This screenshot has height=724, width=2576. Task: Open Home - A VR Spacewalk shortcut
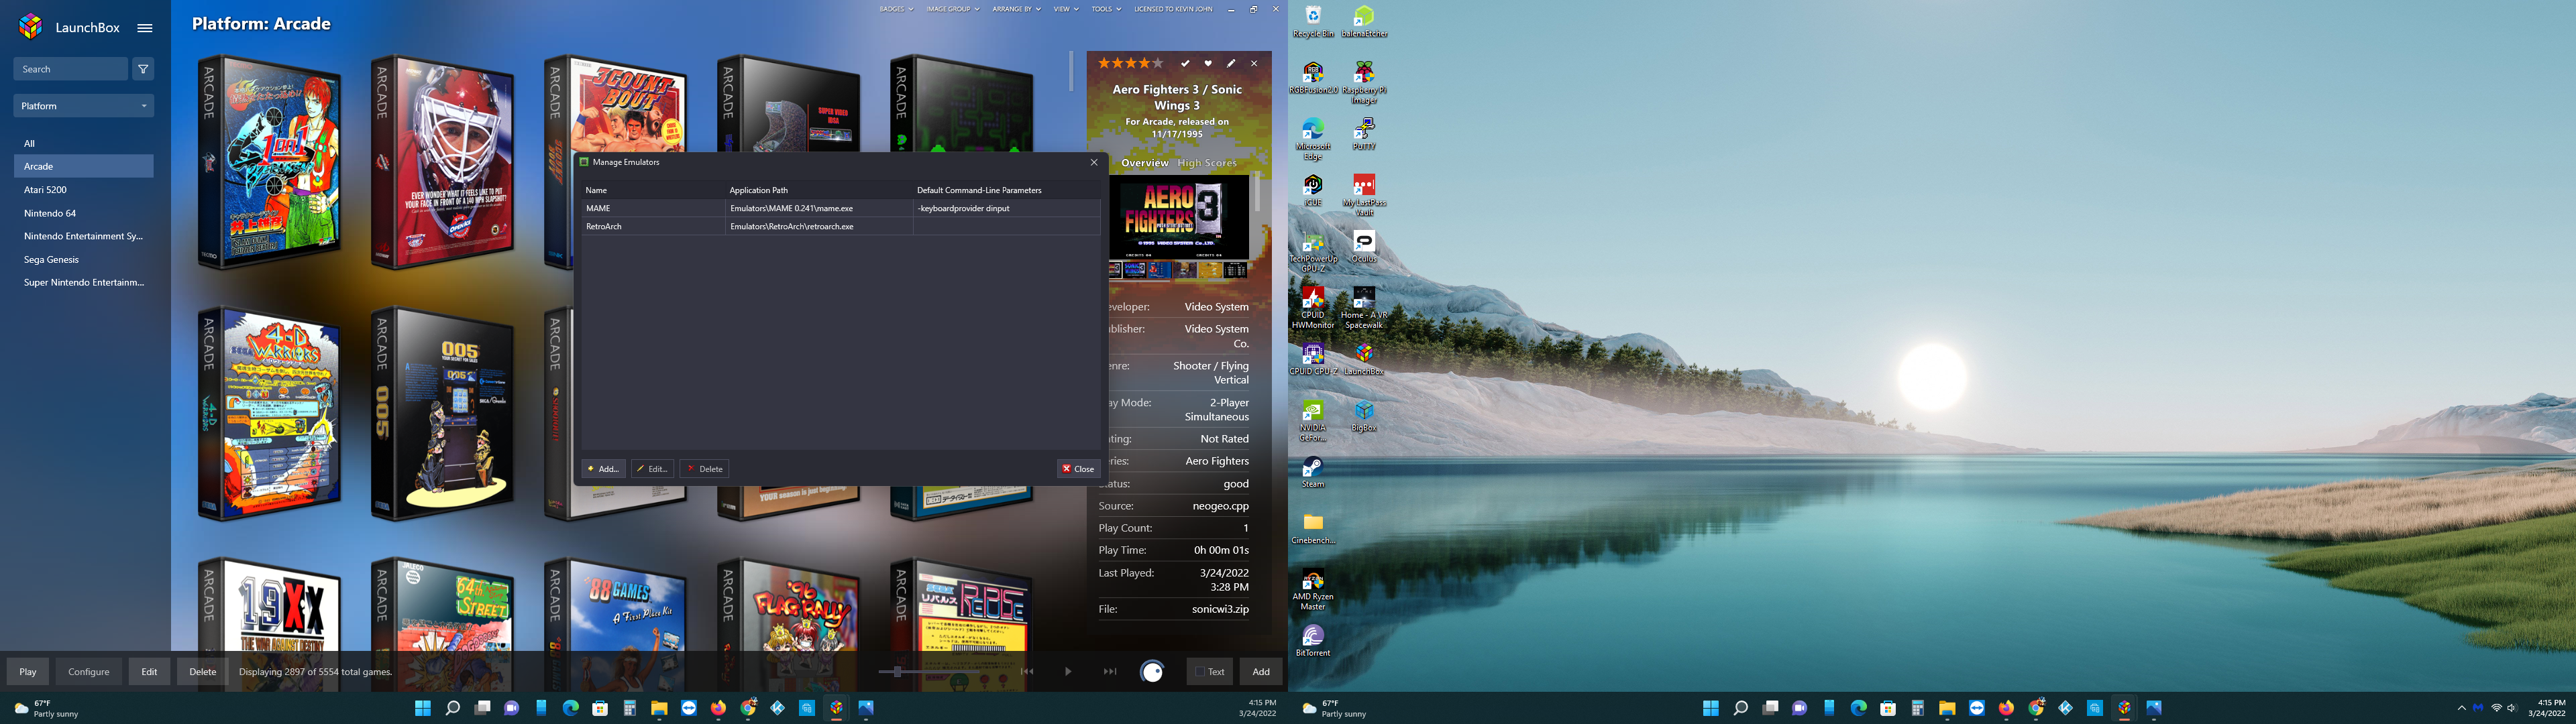[1364, 308]
